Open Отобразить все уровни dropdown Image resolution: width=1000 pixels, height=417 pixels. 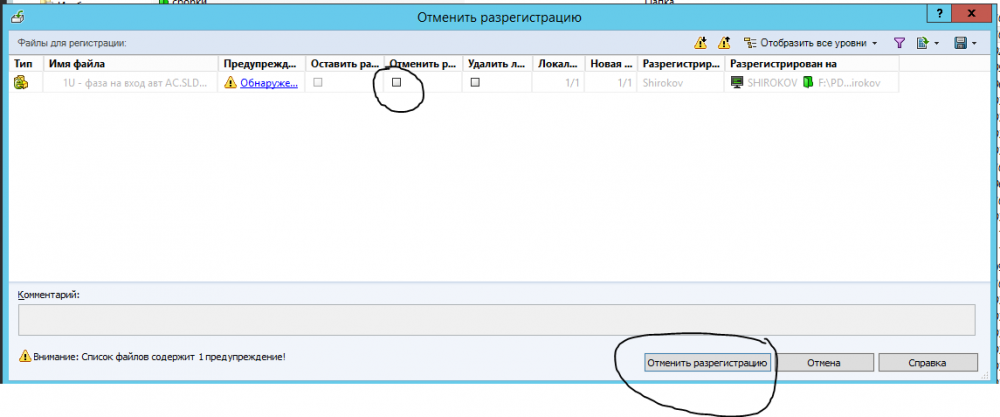pyautogui.click(x=811, y=43)
